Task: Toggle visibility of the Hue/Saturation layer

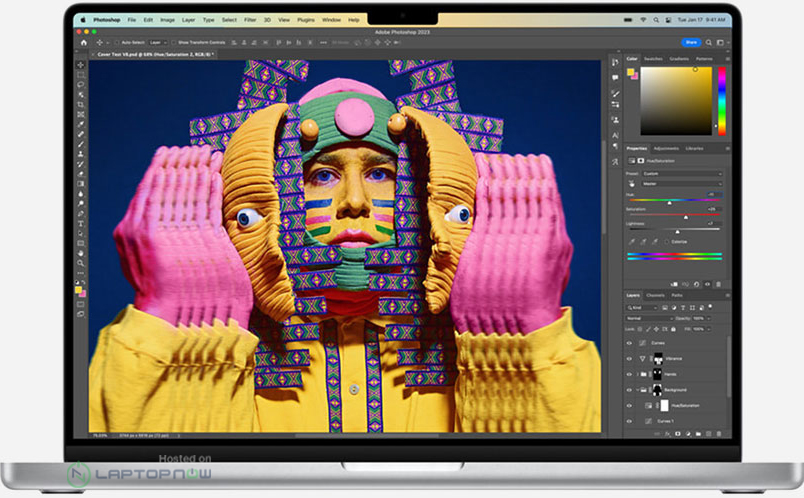Action: 629,405
